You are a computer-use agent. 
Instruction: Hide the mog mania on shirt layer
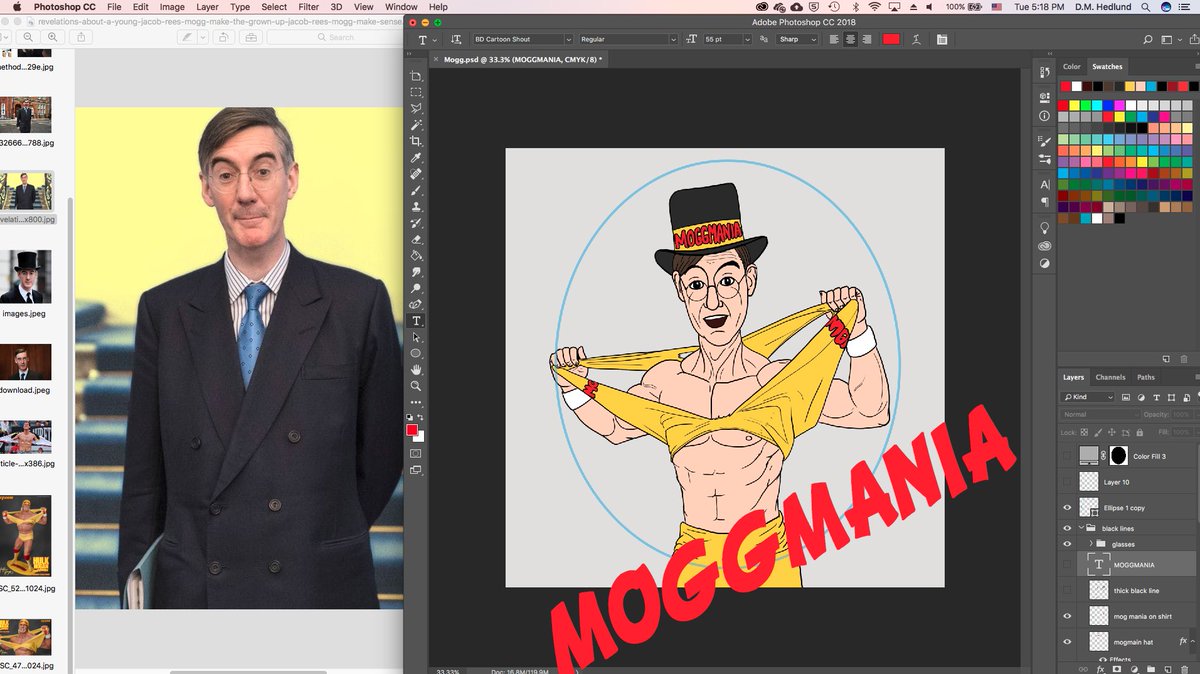click(1067, 616)
